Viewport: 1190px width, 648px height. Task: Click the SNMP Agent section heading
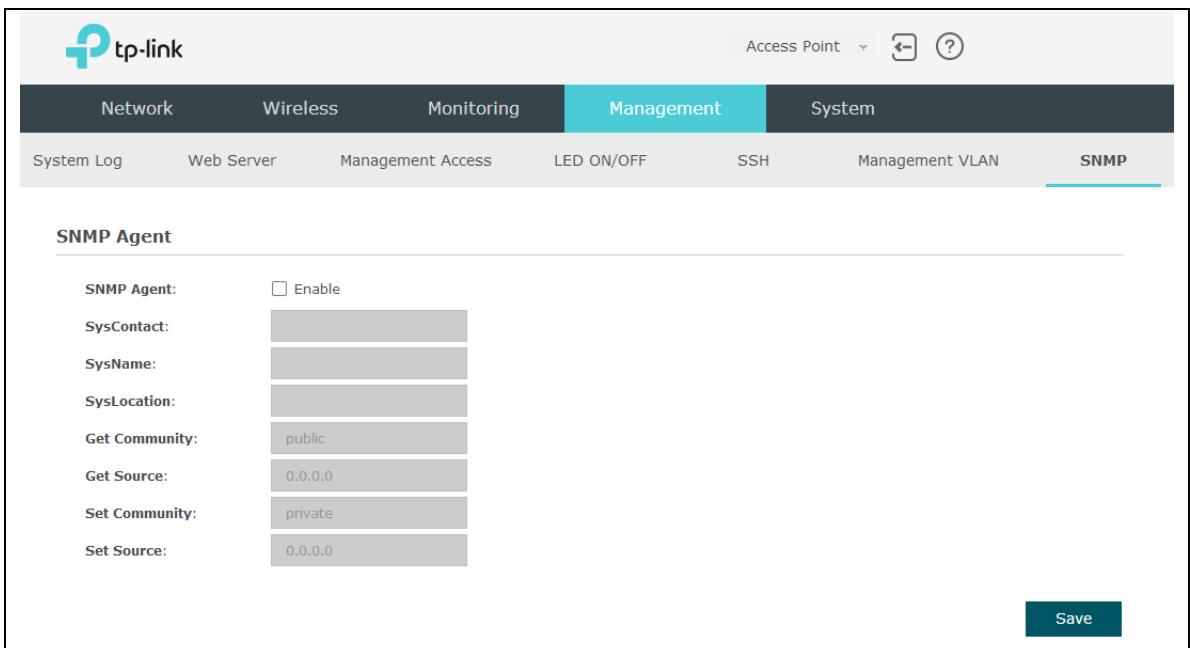click(x=114, y=237)
